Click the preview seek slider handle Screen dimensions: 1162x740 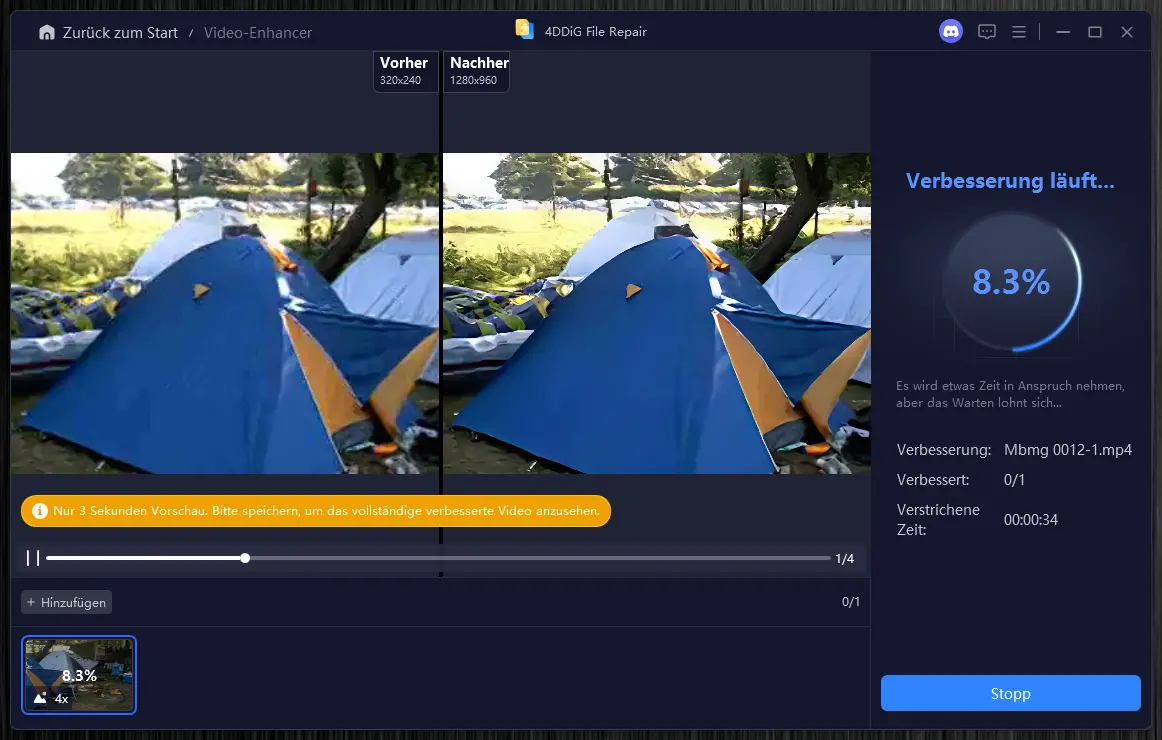[x=245, y=558]
